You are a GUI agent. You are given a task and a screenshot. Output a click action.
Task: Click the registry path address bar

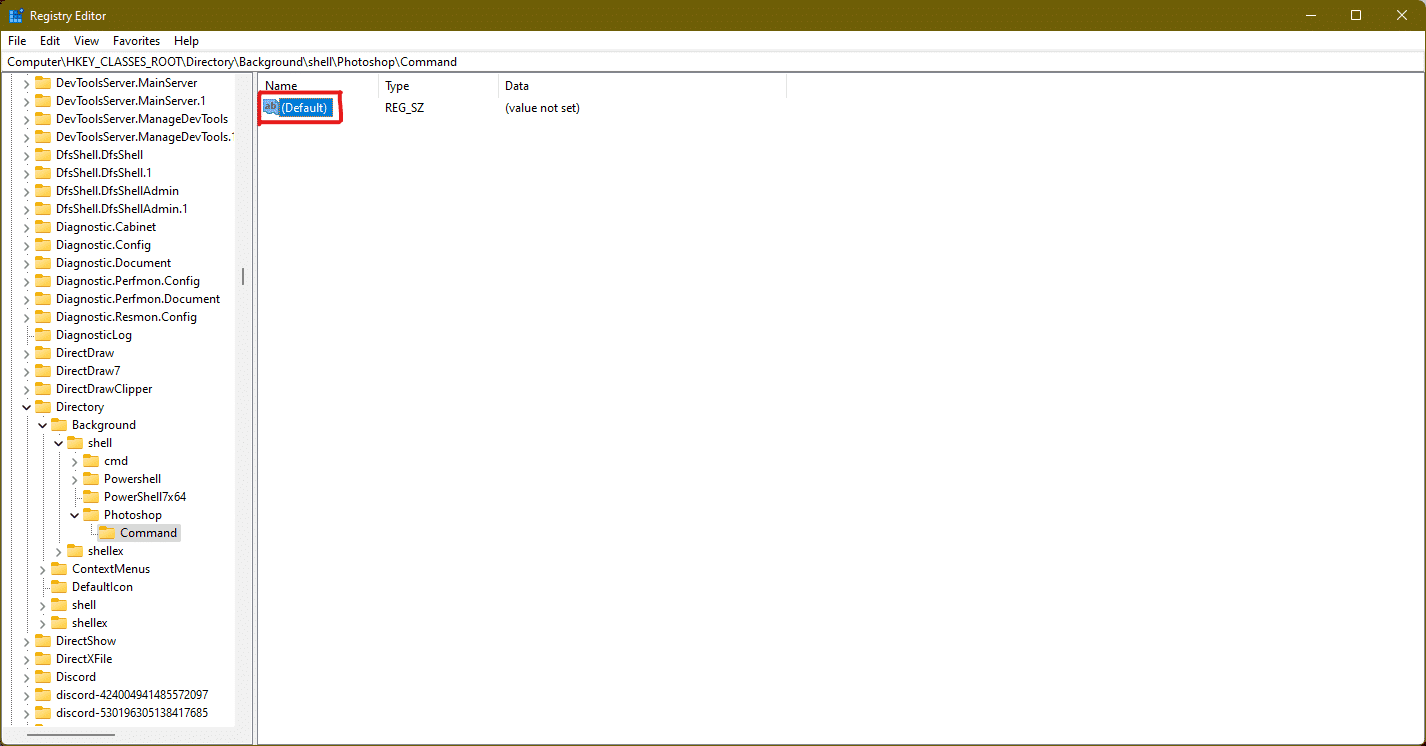click(400, 61)
